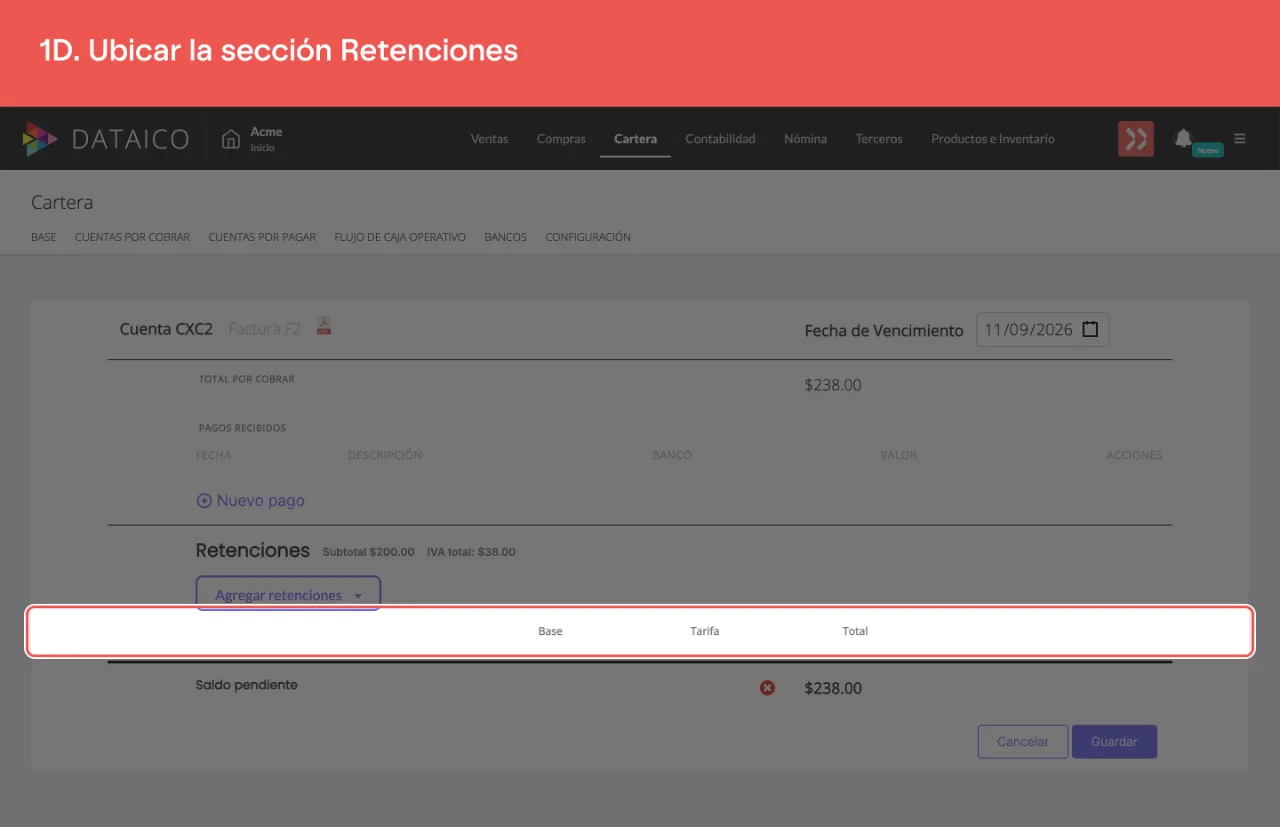
Task: Click the Saldo pendiente label
Action: [x=246, y=685]
